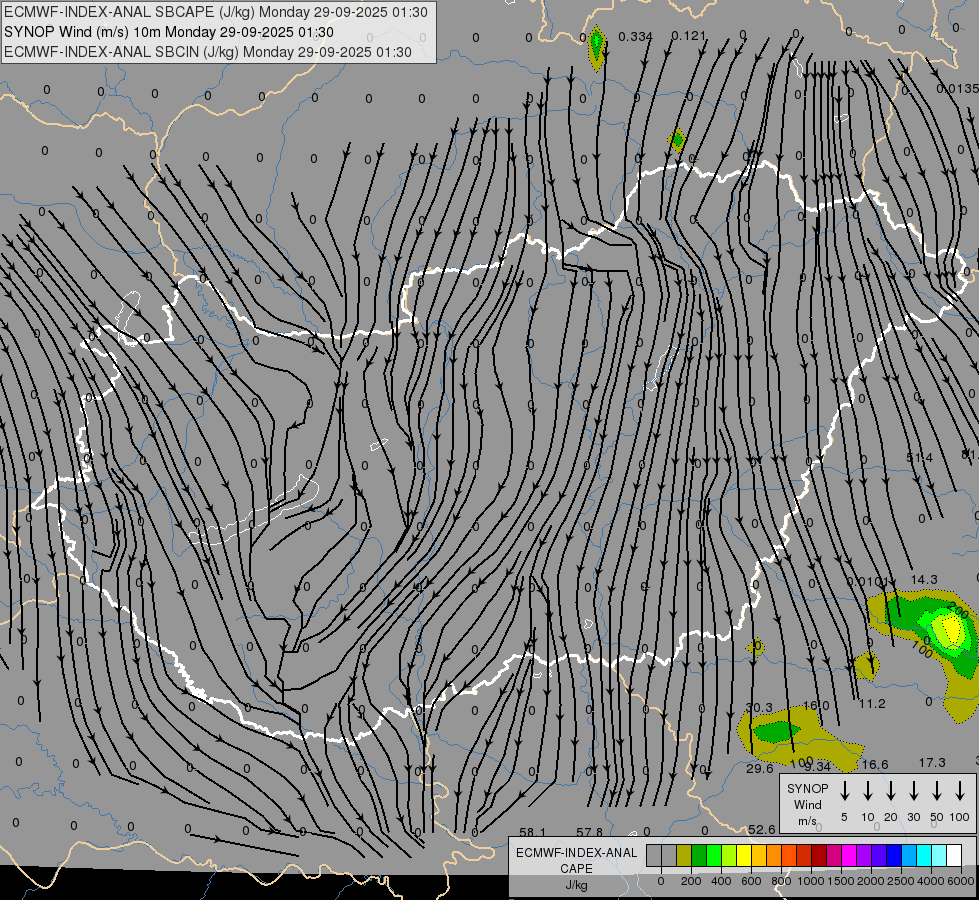The height and width of the screenshot is (900, 979).
Task: Click the small green CAPE patch near 0.334
Action: tap(597, 47)
